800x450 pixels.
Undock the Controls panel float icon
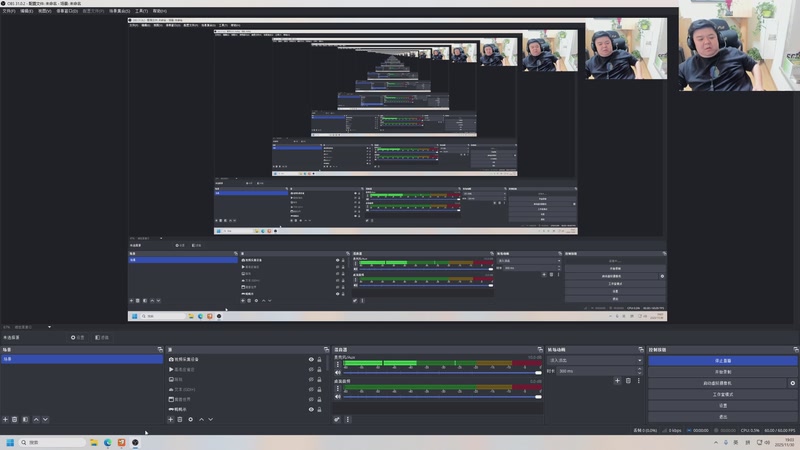coord(796,349)
